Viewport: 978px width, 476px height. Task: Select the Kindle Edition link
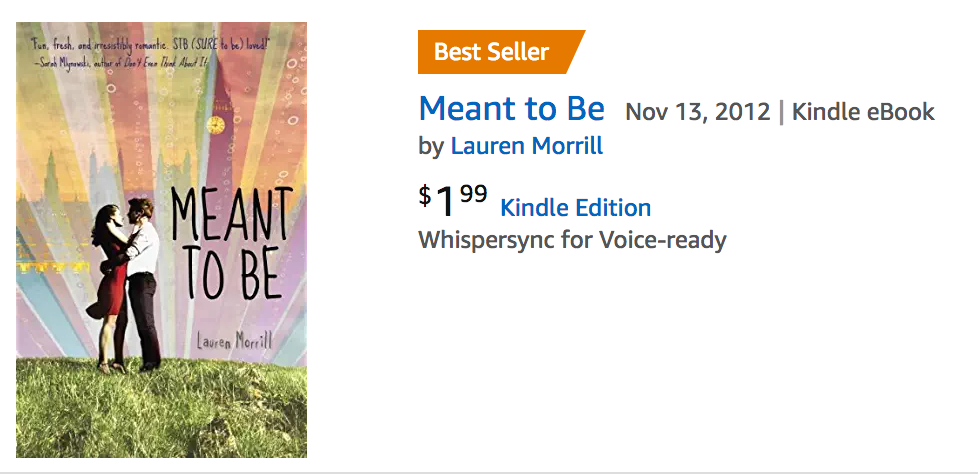[575, 208]
